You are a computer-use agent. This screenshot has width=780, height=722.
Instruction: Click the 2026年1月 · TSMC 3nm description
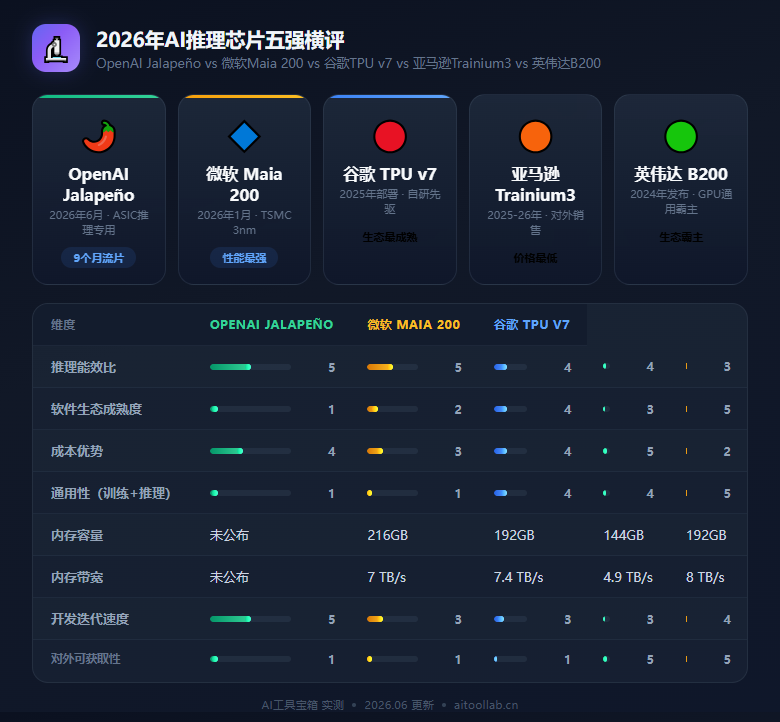(x=244, y=222)
